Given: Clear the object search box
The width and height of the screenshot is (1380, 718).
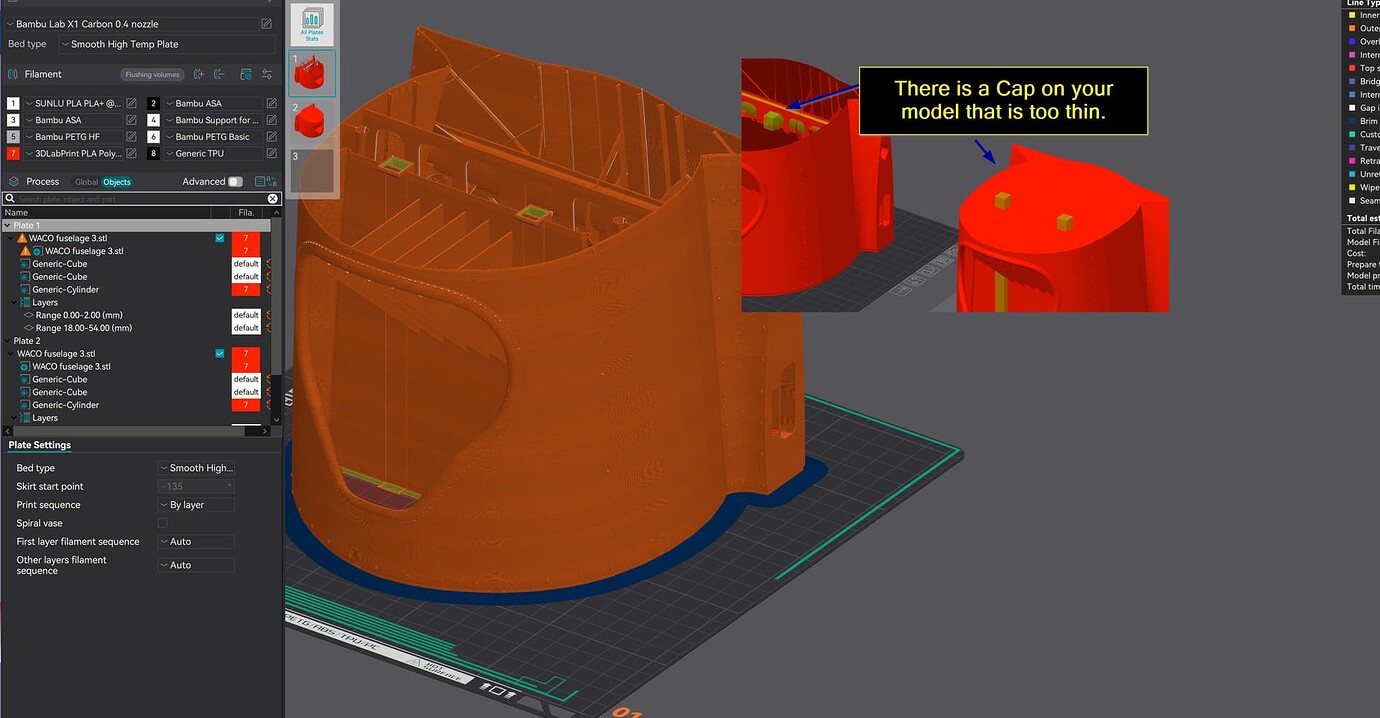Looking at the screenshot, I should point(272,199).
